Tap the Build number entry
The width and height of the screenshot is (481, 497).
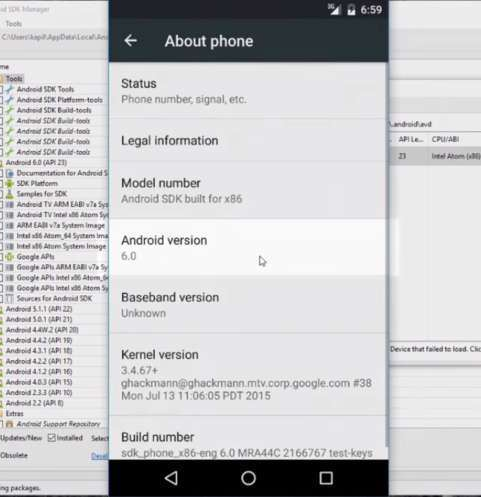pyautogui.click(x=247, y=438)
